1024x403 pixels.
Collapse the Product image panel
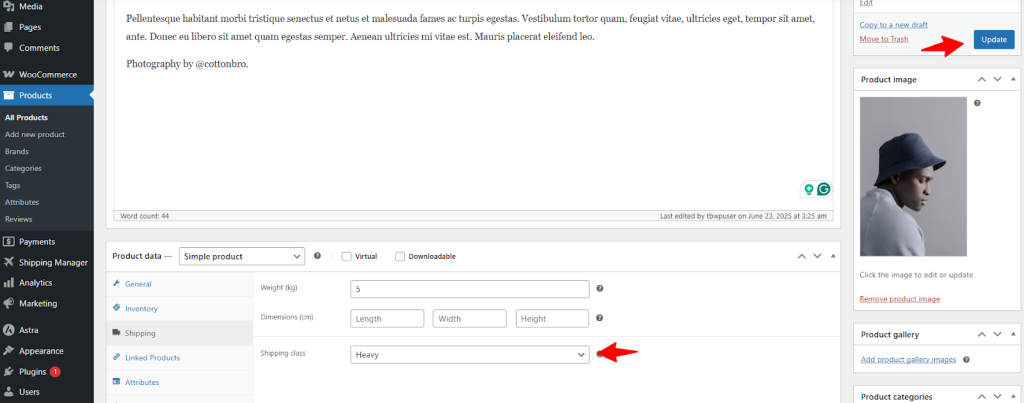pos(1014,79)
